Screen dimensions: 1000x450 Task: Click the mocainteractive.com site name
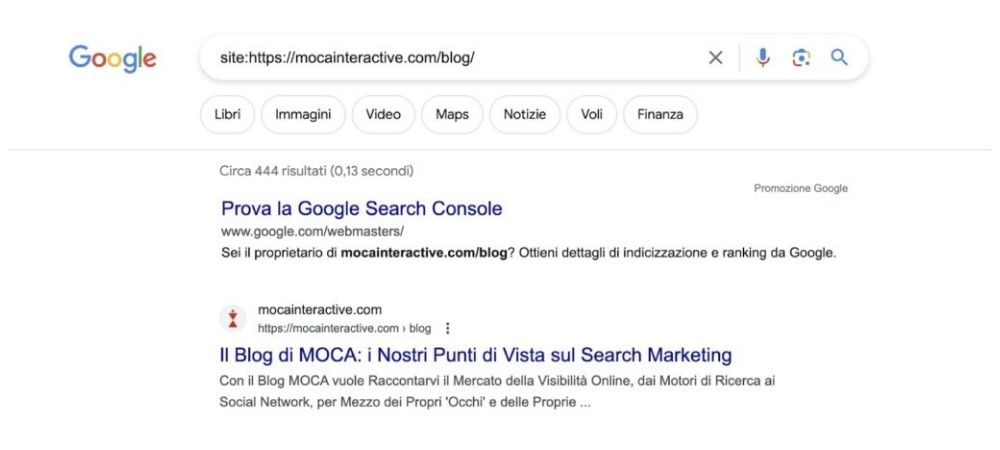tap(320, 310)
